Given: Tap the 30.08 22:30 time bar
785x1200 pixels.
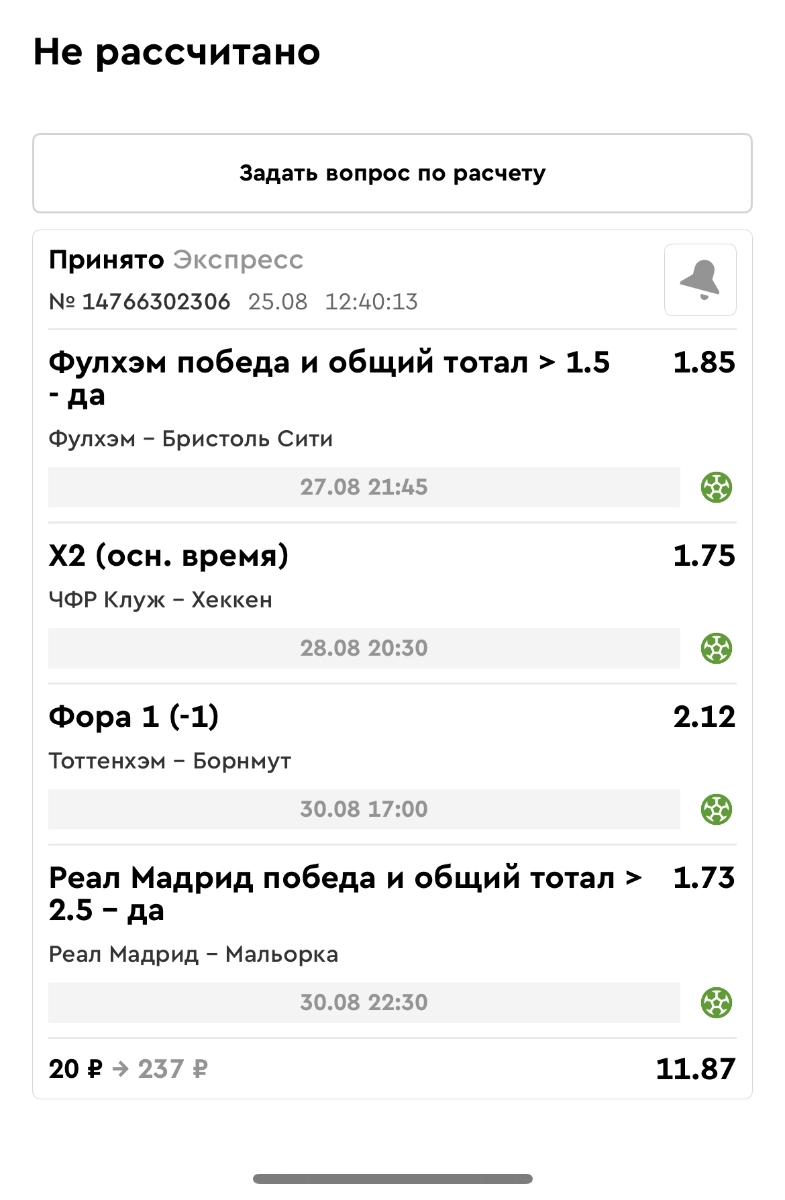Looking at the screenshot, I should tap(364, 1002).
